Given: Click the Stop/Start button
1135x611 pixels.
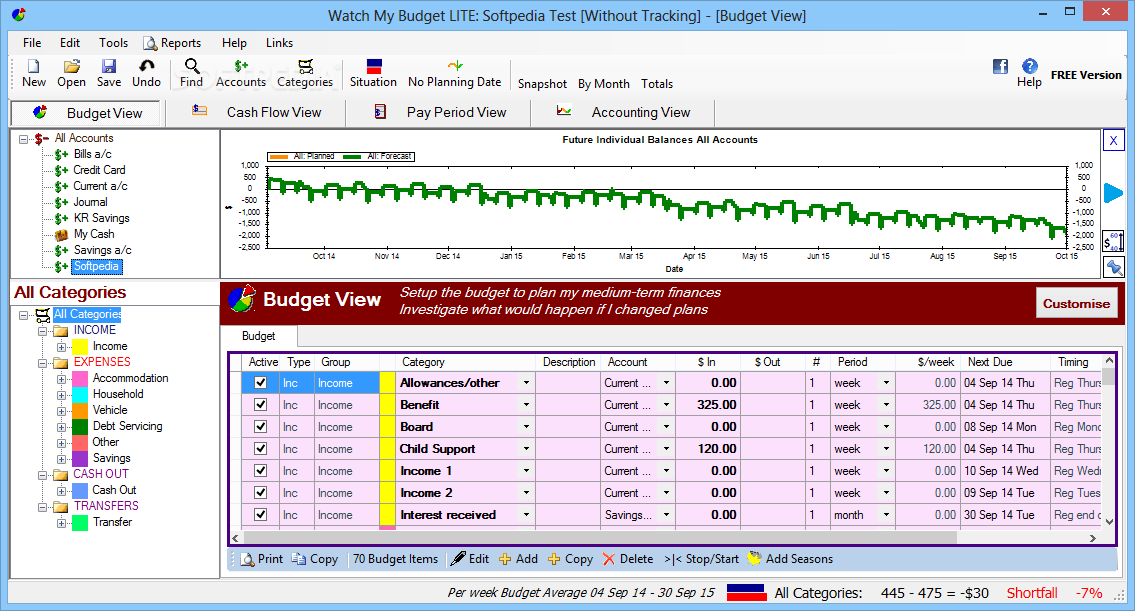Looking at the screenshot, I should pyautogui.click(x=701, y=559).
